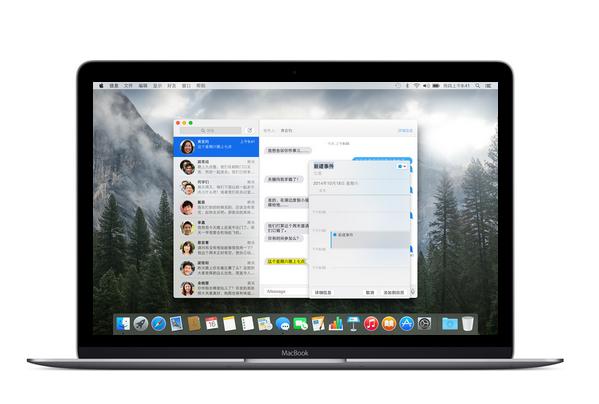Open Notification Center from menu bar
This screenshot has height=404, width=599.
[x=489, y=86]
